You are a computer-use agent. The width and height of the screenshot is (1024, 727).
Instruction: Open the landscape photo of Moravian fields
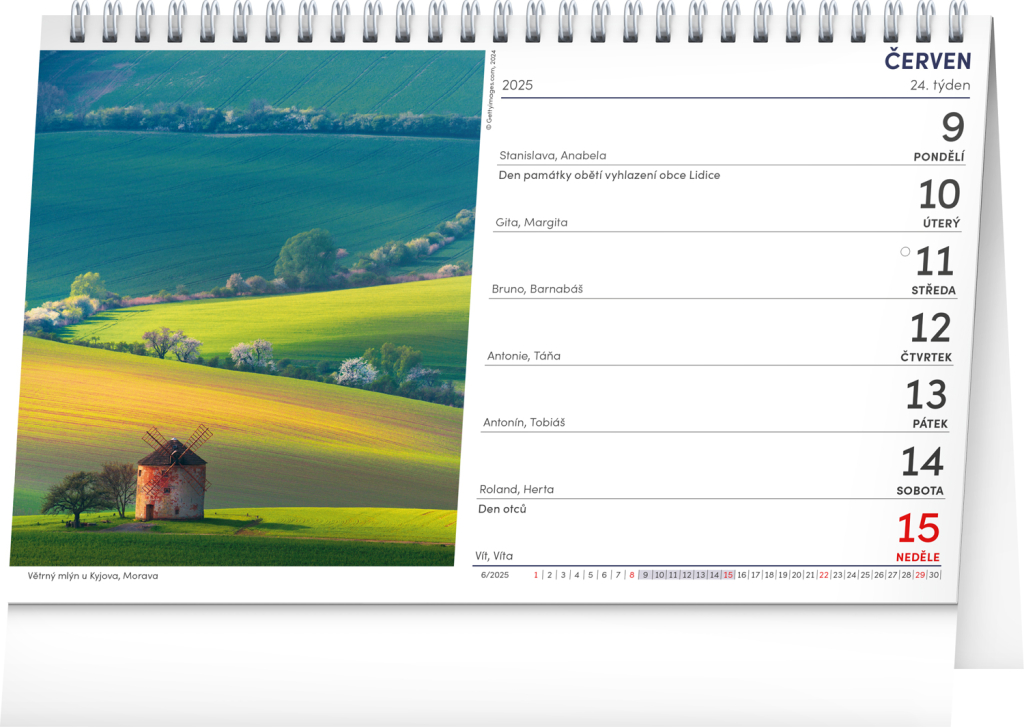pyautogui.click(x=250, y=250)
